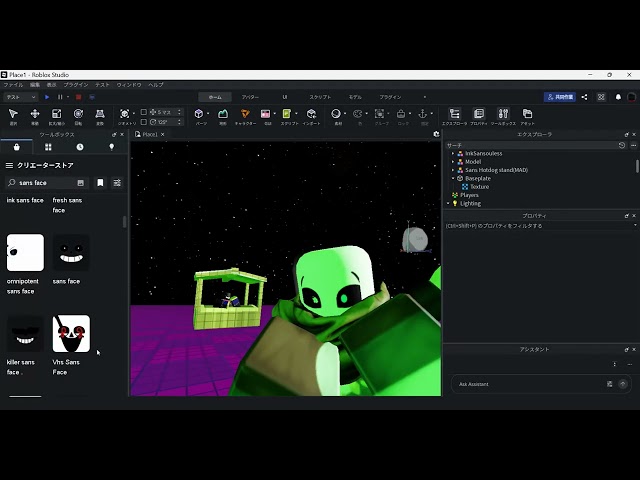Select the Scale tool in the toolbar
Image resolution: width=640 pixels, height=480 pixels.
pos(56,115)
